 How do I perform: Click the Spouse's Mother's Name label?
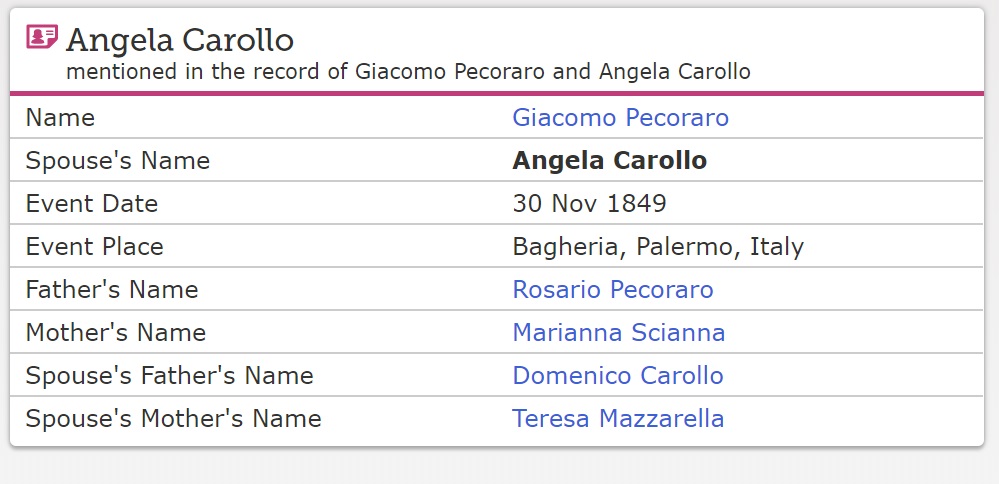pos(173,419)
